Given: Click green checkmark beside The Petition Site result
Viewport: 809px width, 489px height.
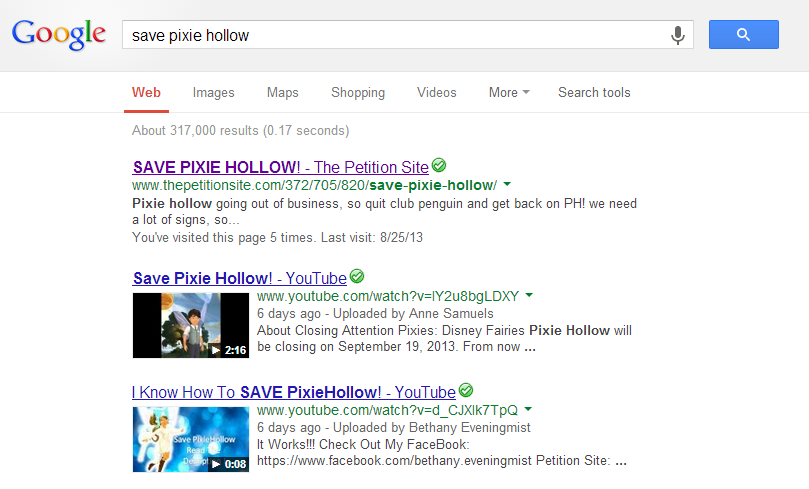Looking at the screenshot, I should pyautogui.click(x=439, y=166).
